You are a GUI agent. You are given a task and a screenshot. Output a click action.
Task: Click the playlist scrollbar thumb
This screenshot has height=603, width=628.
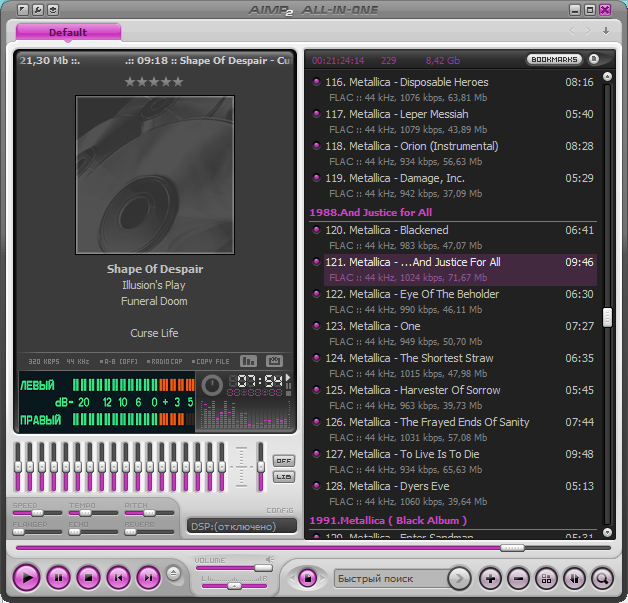pyautogui.click(x=607, y=318)
